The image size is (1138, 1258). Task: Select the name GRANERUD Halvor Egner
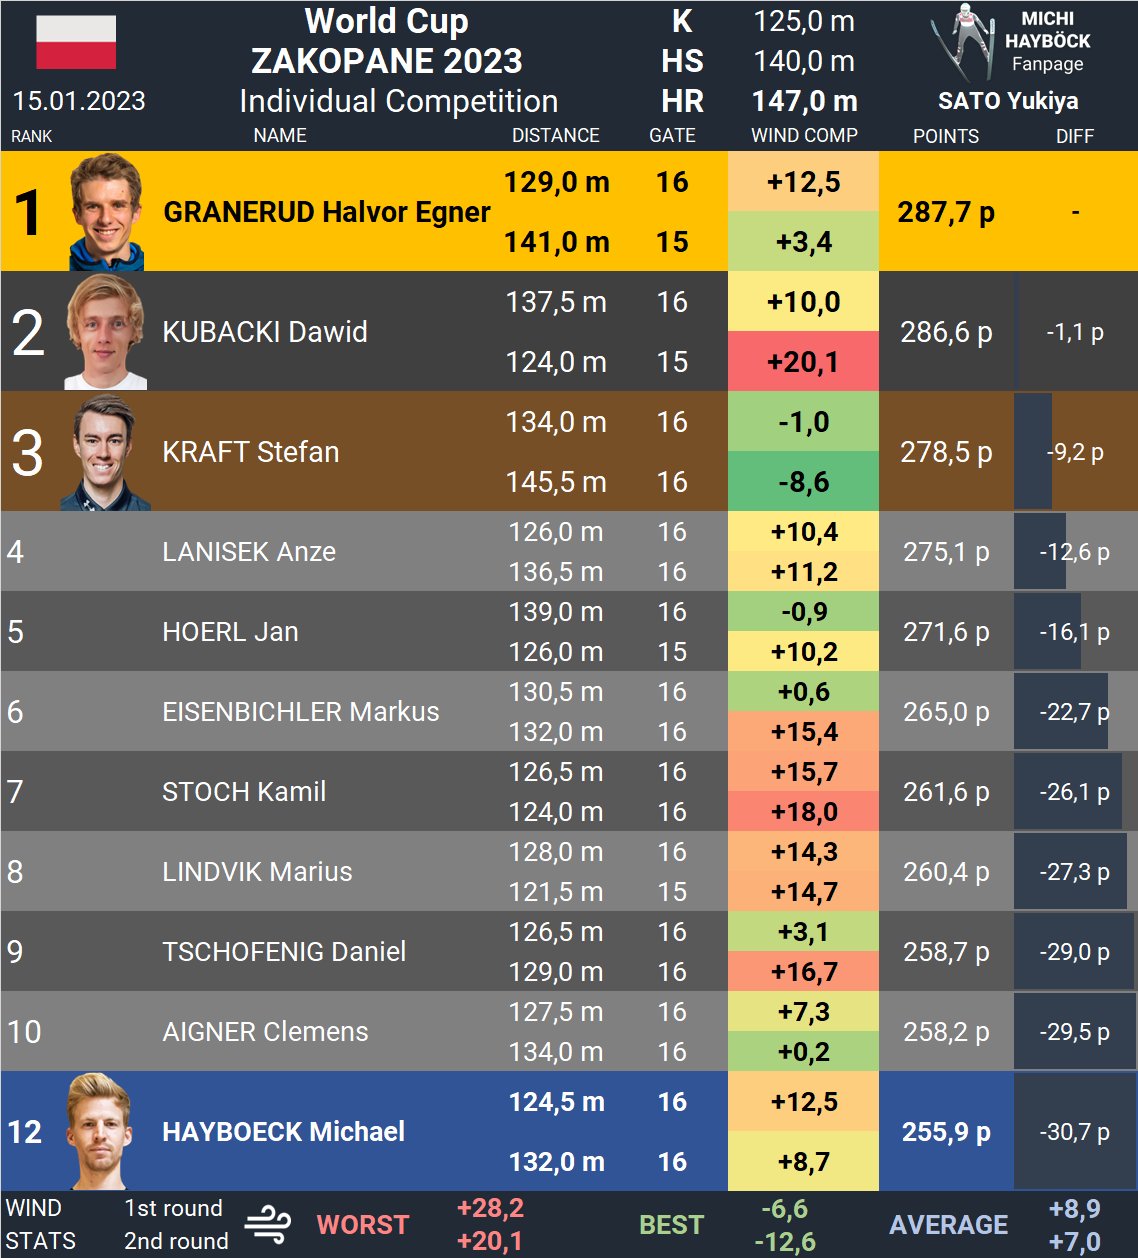tap(327, 212)
